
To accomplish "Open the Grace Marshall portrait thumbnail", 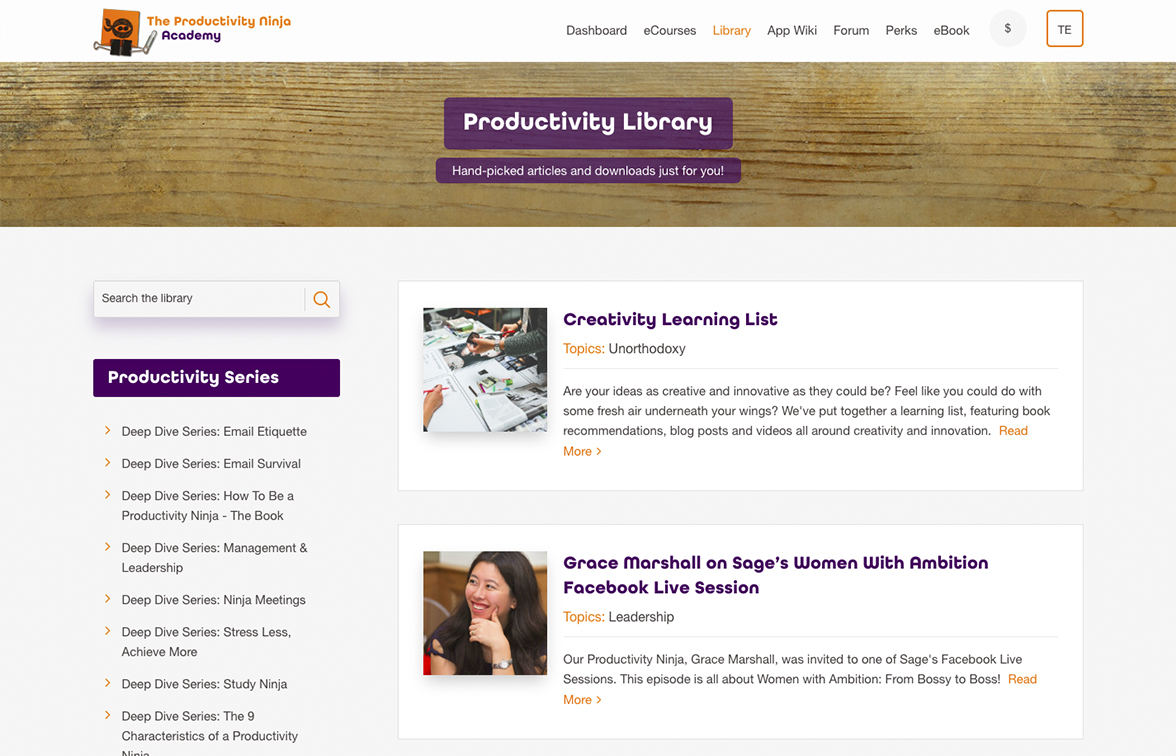I will tap(485, 613).
